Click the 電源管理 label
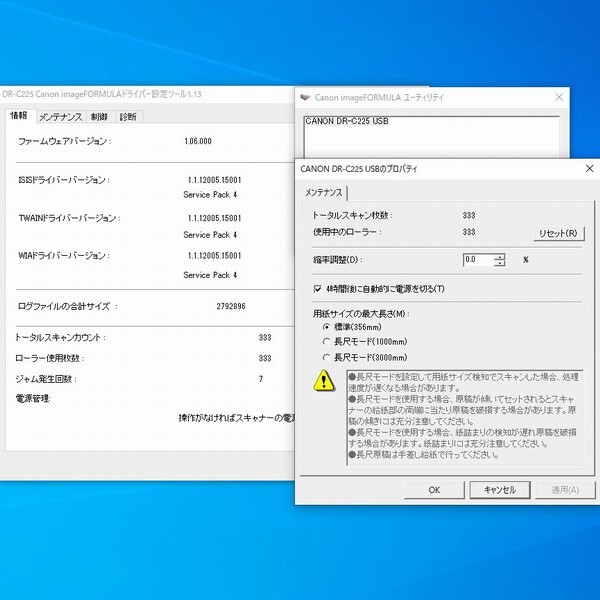This screenshot has height=600, width=600. tap(33, 399)
